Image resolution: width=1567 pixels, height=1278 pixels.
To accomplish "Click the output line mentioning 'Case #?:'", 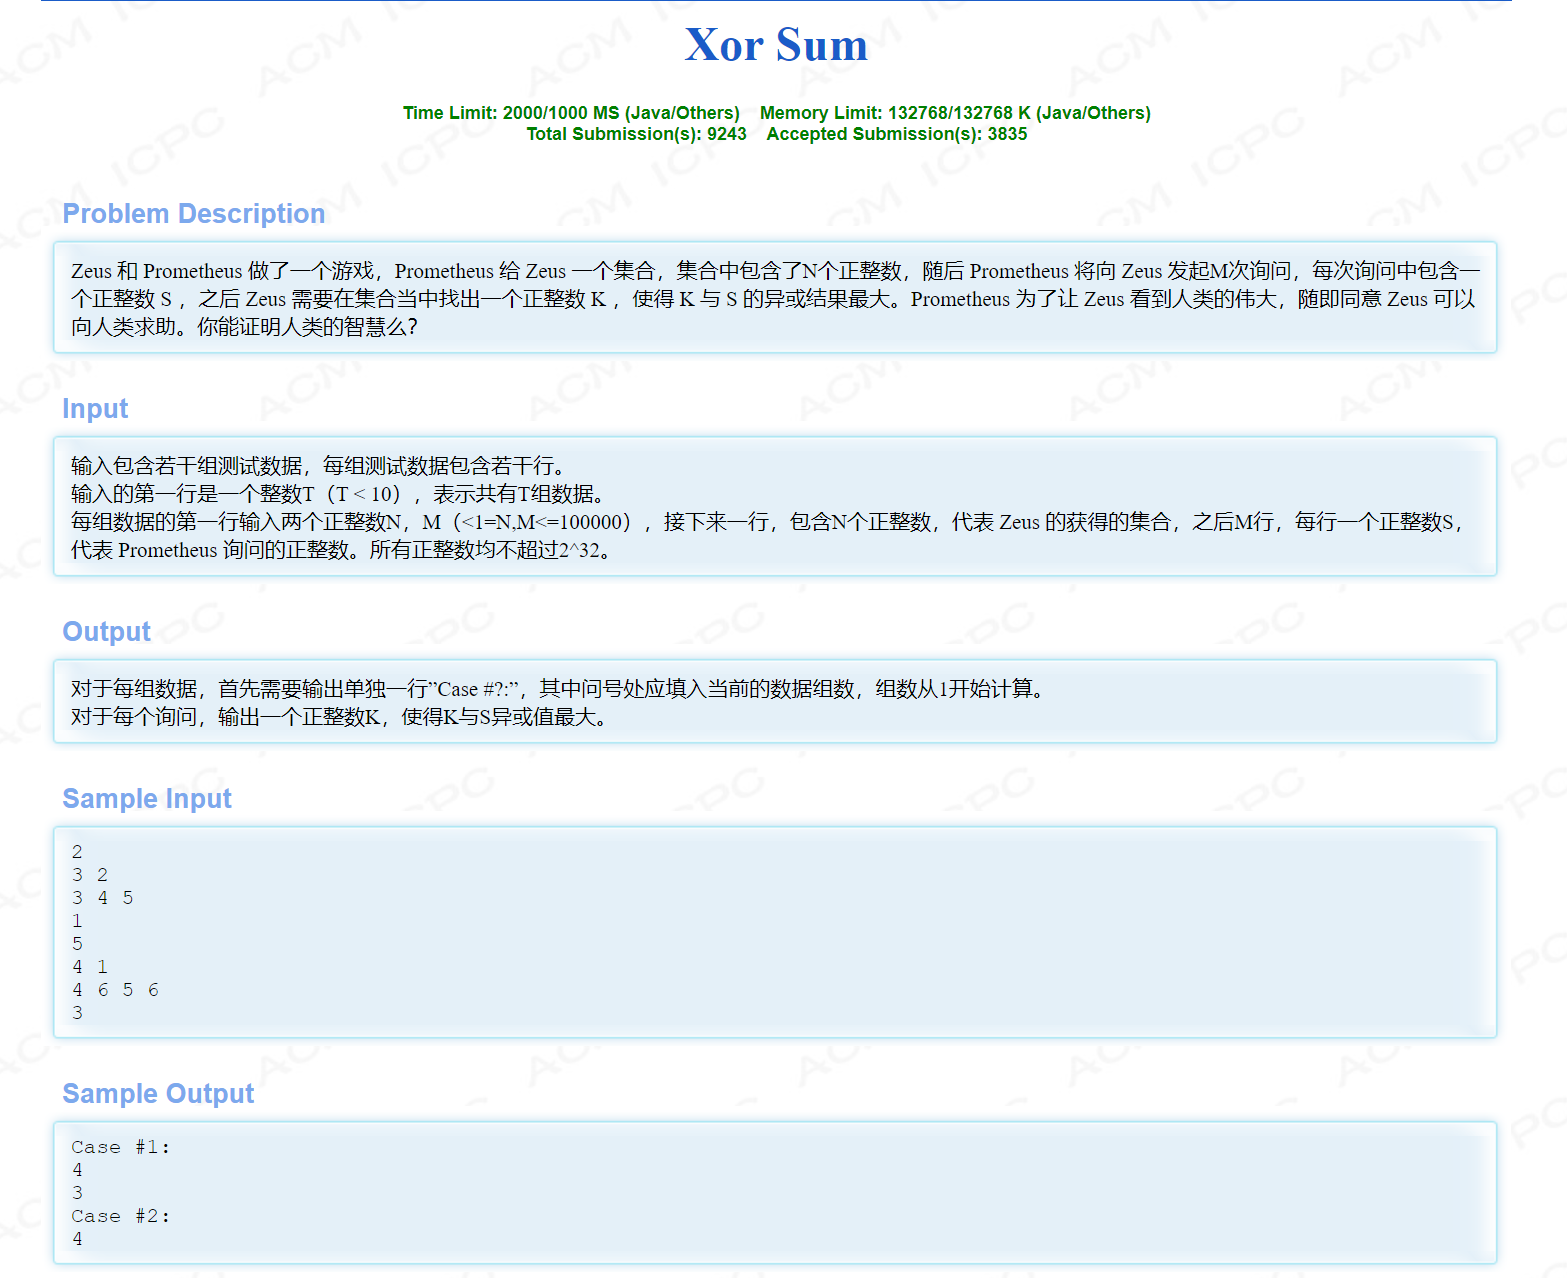I will point(558,689).
